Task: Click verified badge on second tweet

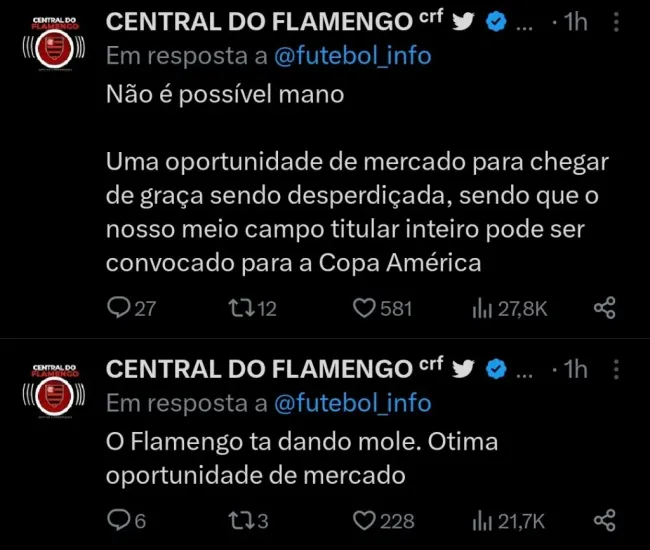Action: pos(495,369)
